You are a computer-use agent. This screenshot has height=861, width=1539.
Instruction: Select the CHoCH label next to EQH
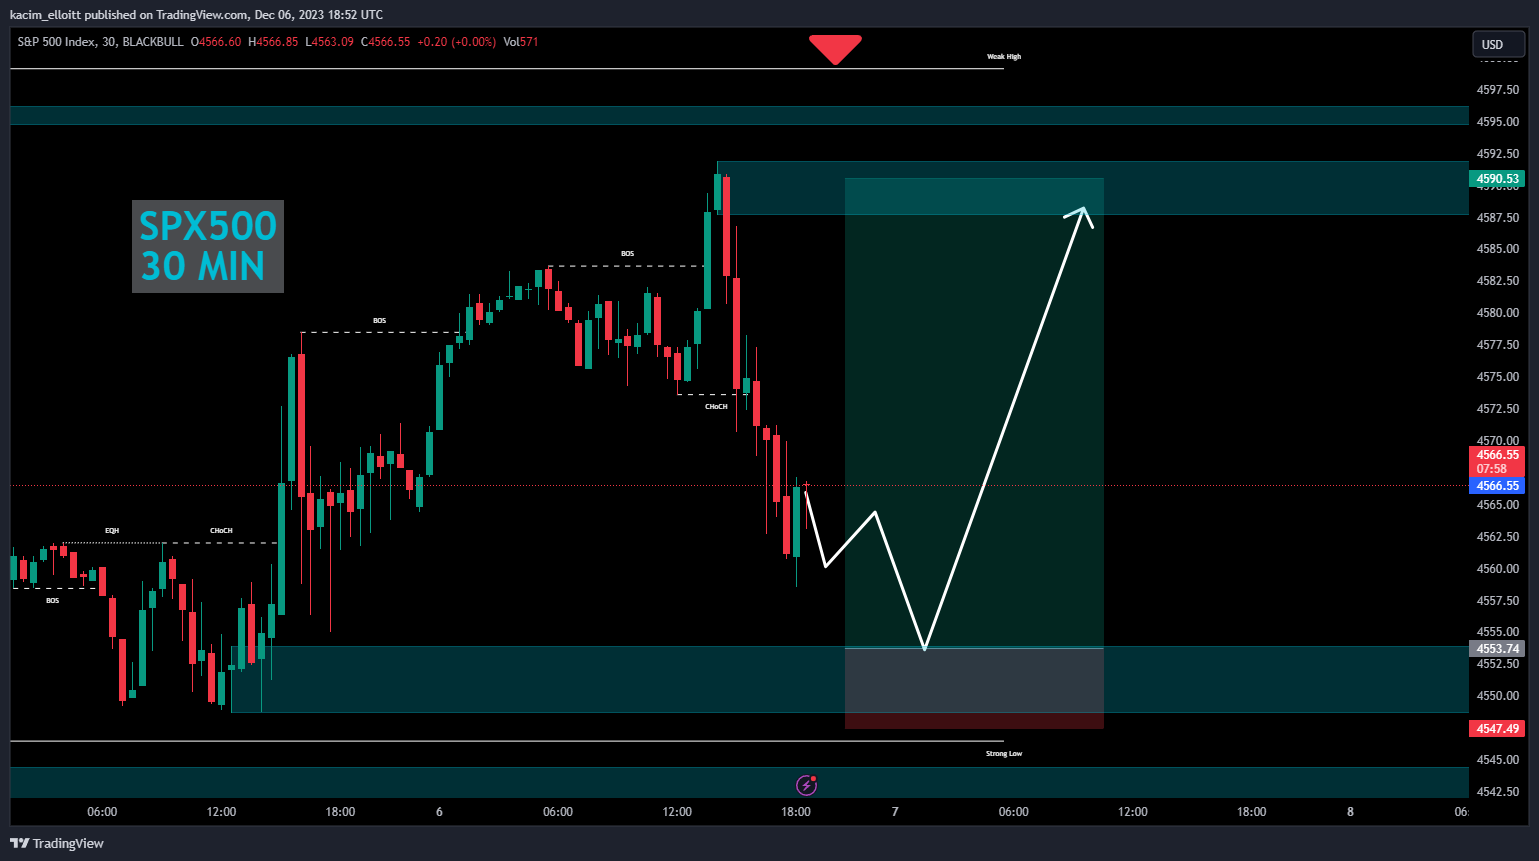point(221,531)
